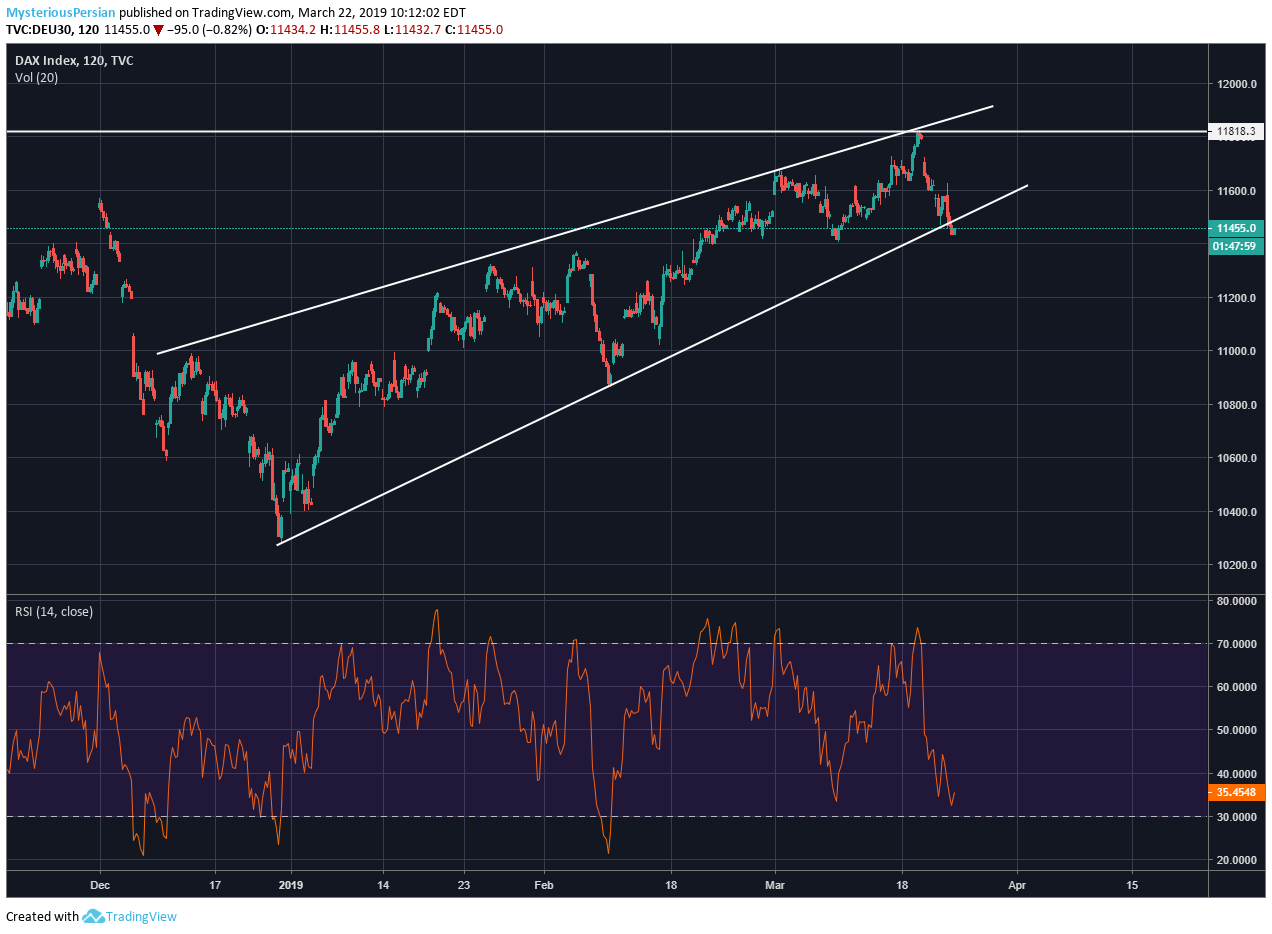Click the 10200.0 price axis label
Screen dimensions: 1272x934
tap(1236, 565)
